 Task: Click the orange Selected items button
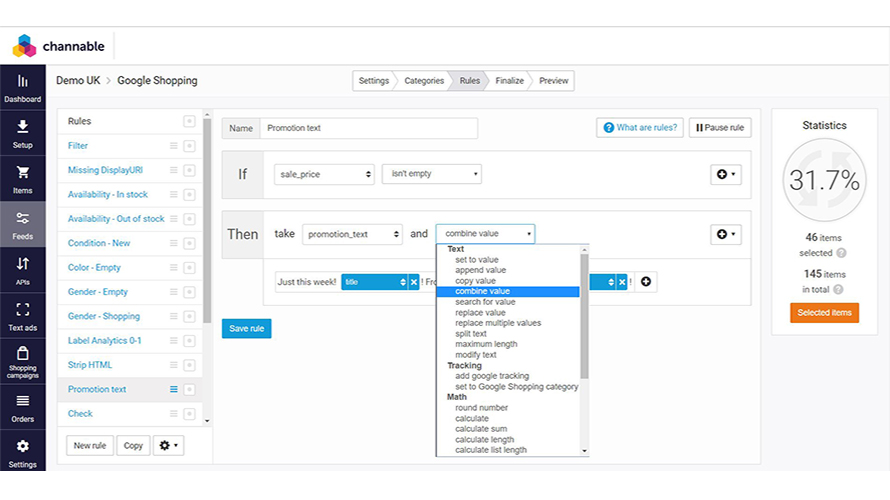pos(824,313)
